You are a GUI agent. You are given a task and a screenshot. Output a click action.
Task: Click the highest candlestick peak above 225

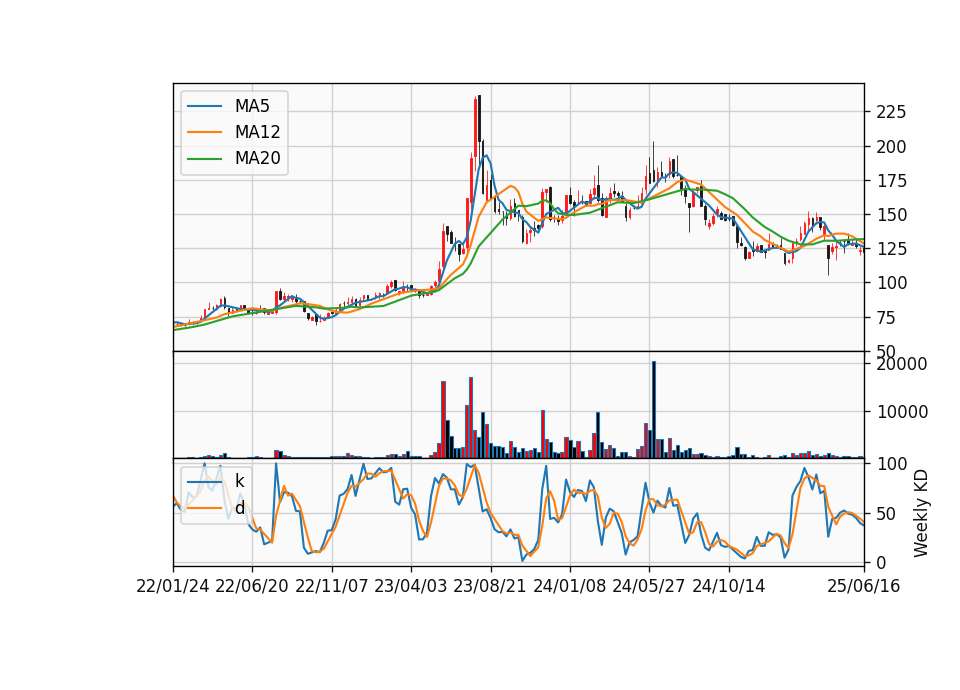(479, 120)
